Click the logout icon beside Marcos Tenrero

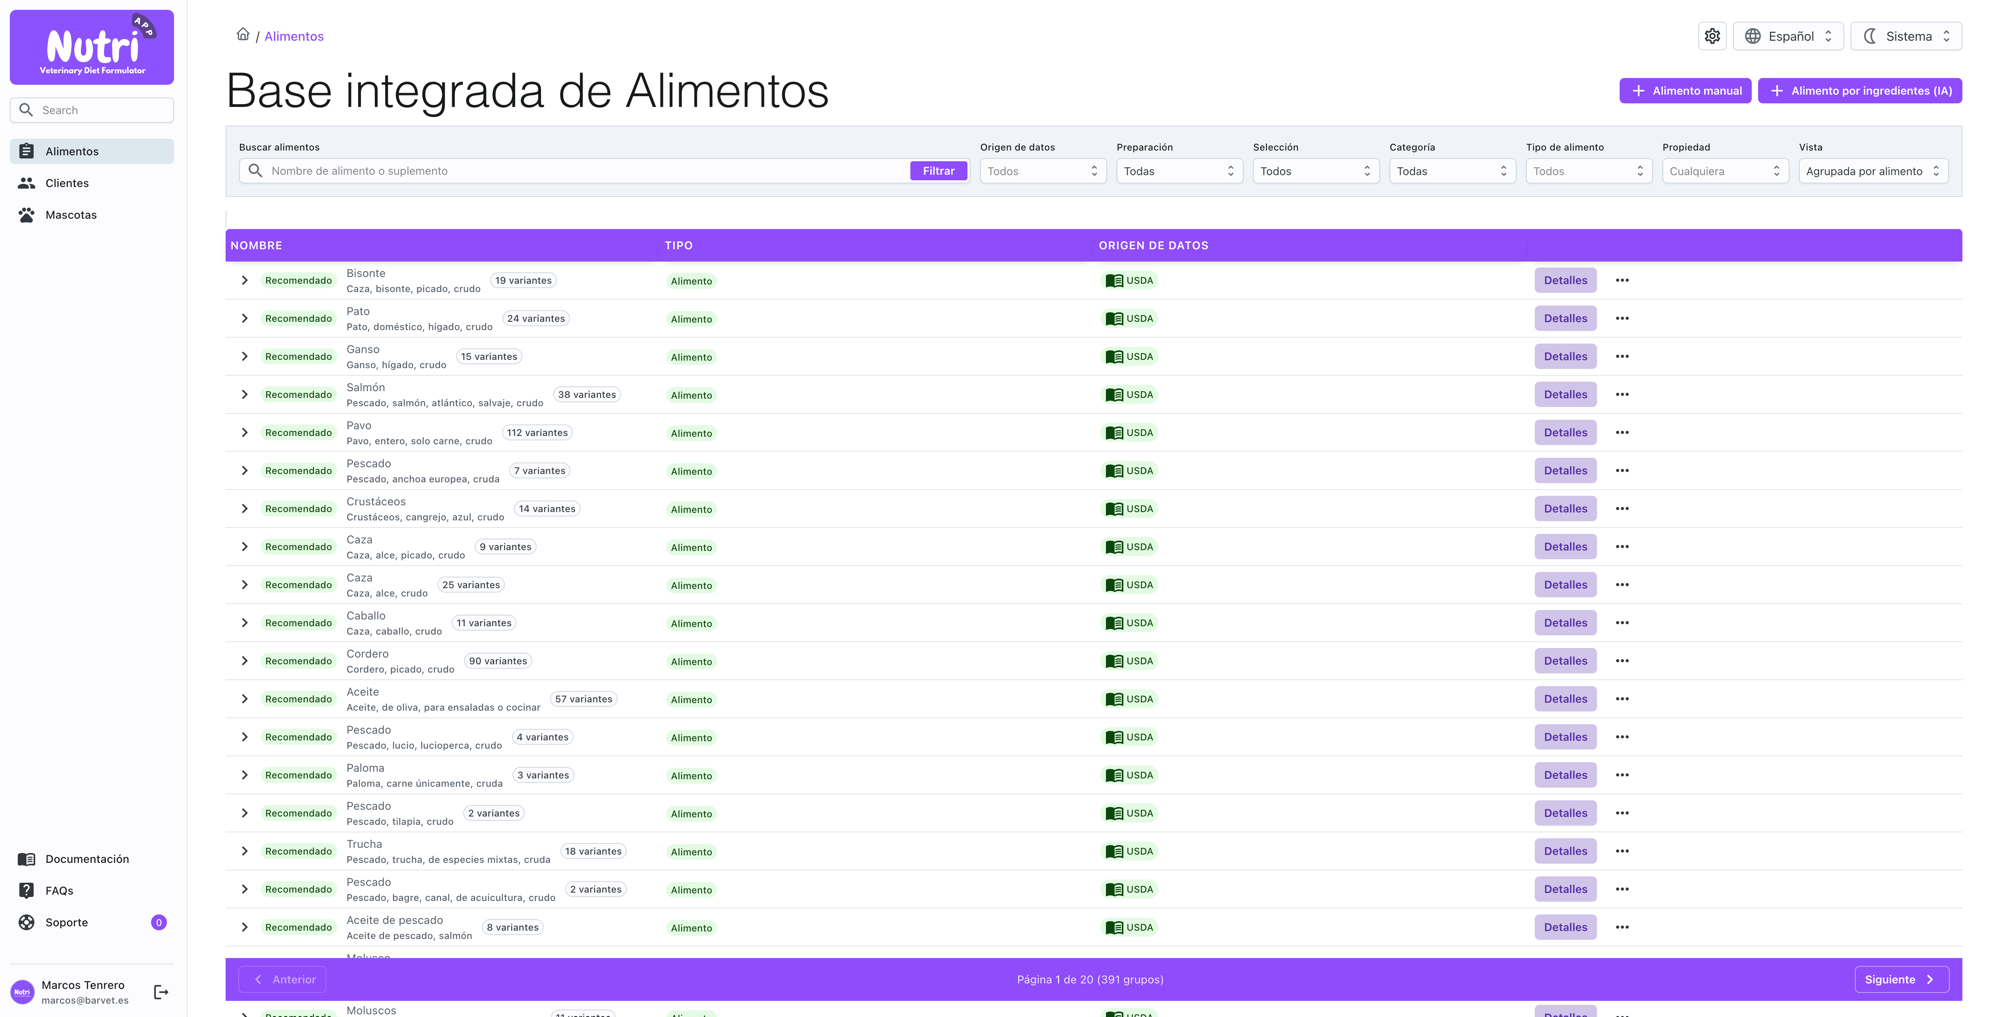click(x=161, y=992)
